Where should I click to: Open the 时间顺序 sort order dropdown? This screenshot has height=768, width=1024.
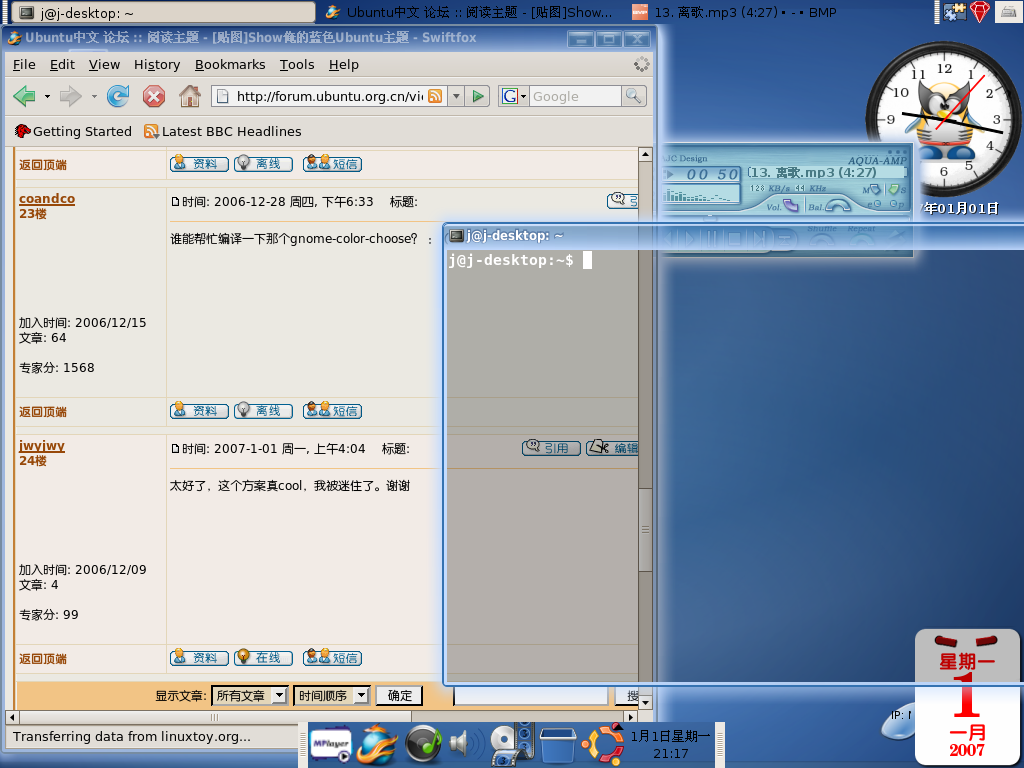pyautogui.click(x=332, y=696)
